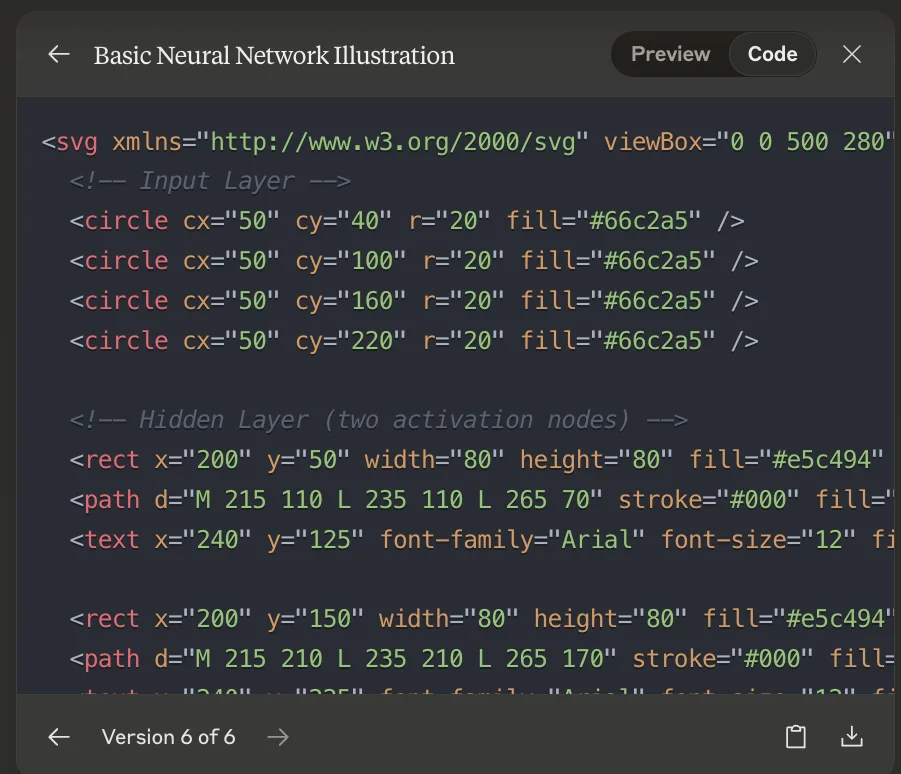This screenshot has width=901, height=774.
Task: Click the next version arrow
Action: tap(278, 736)
